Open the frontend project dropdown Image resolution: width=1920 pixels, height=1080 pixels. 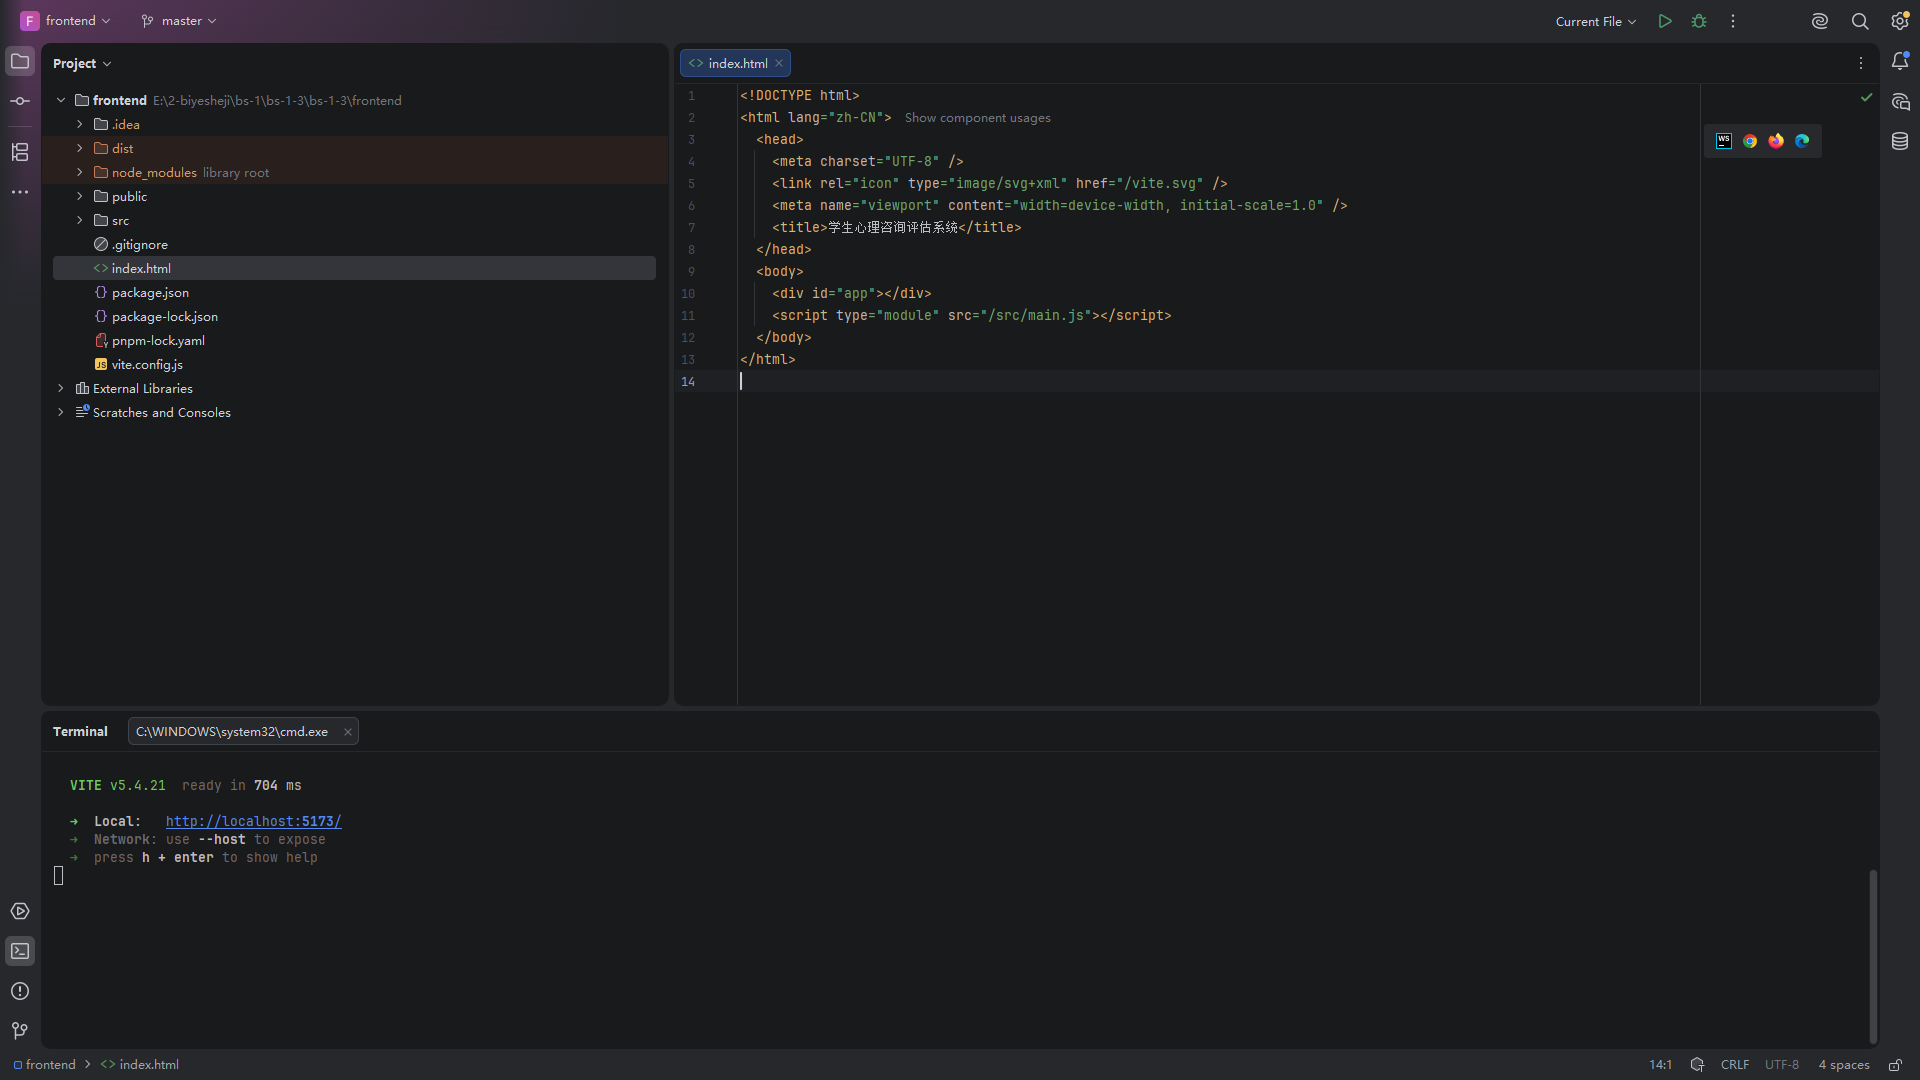pyautogui.click(x=66, y=21)
